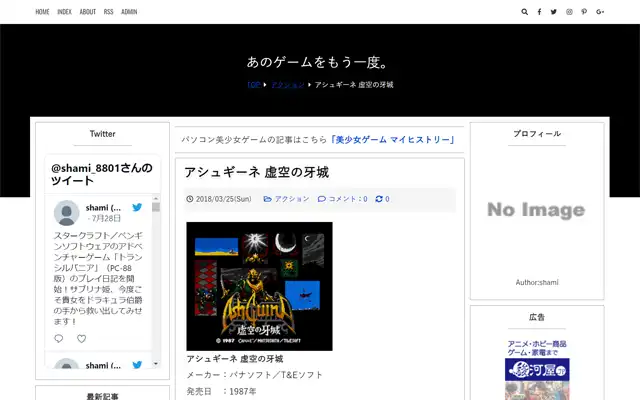This screenshot has height=400, width=640.
Task: Open the search icon in header
Action: pos(524,12)
